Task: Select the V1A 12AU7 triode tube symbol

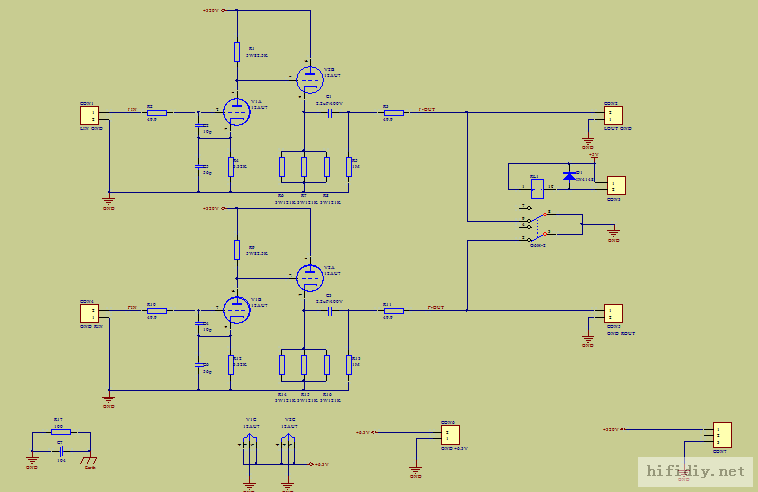Action: (237, 112)
